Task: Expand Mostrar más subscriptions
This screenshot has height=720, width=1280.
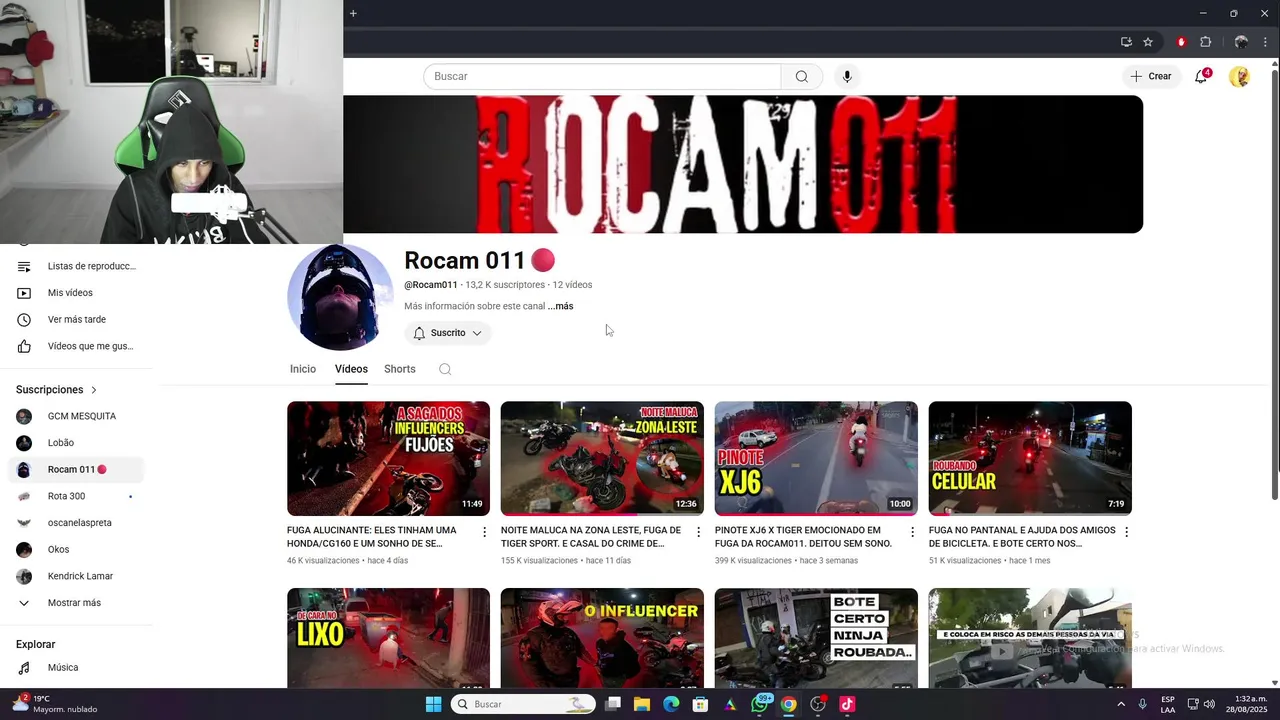Action: 72,603
